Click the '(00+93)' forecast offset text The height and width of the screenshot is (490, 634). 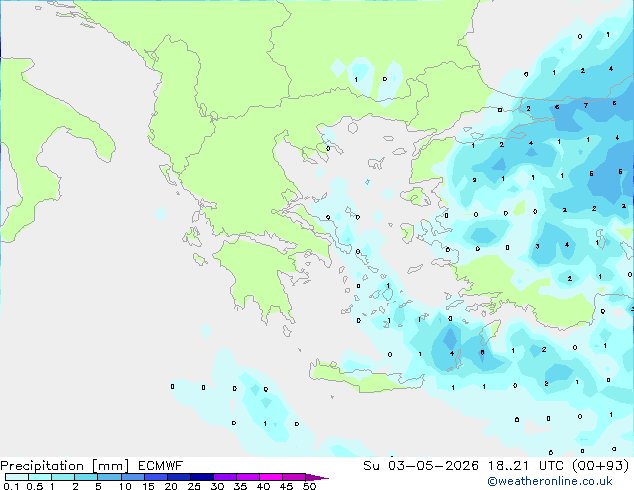point(601,466)
